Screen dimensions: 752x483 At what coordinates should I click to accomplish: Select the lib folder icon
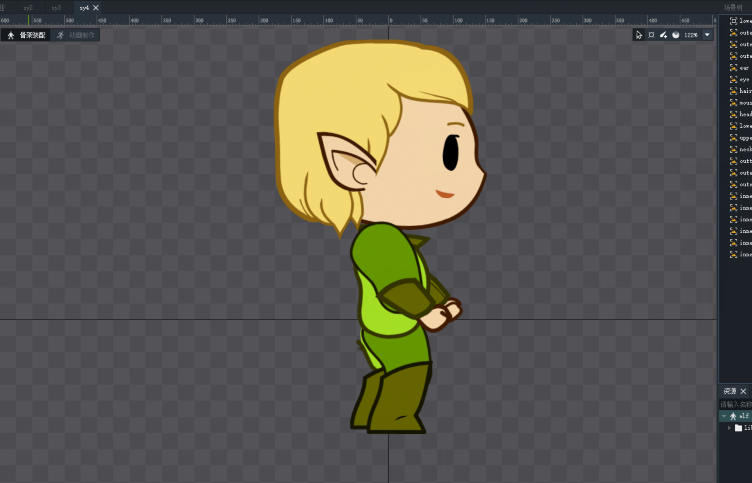(738, 427)
